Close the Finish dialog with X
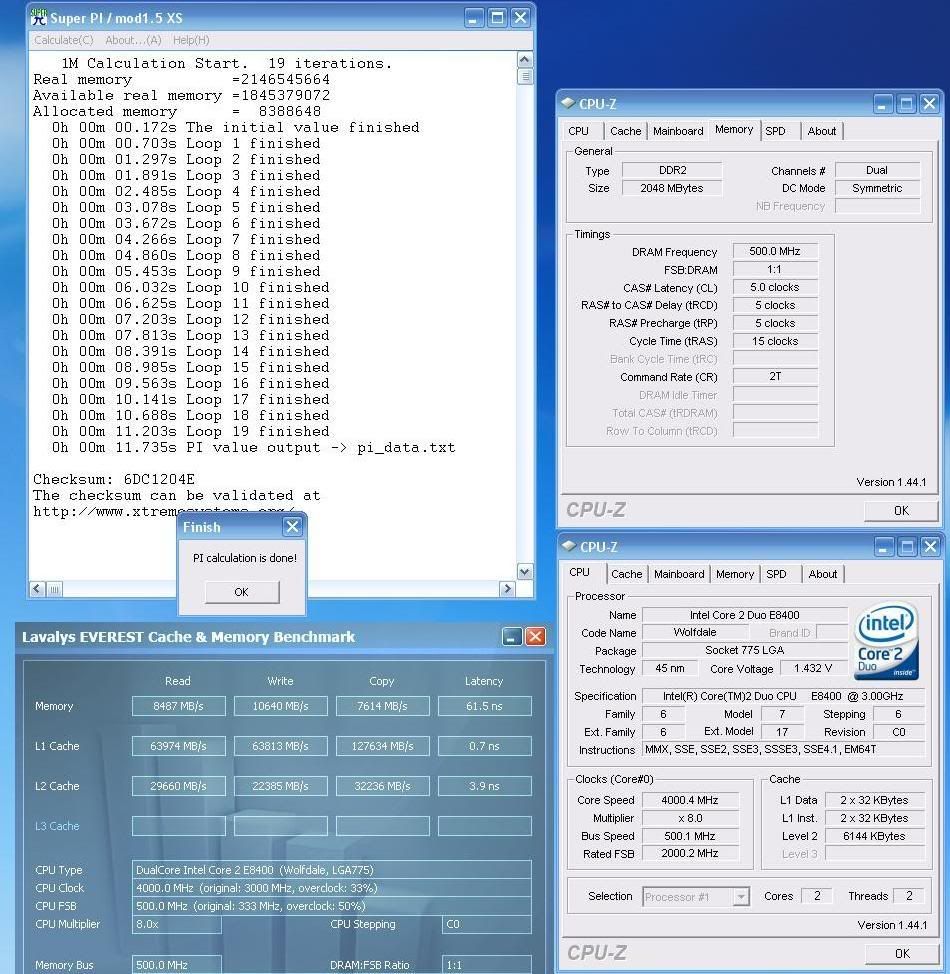Screen dimensions: 950x974 click(292, 527)
